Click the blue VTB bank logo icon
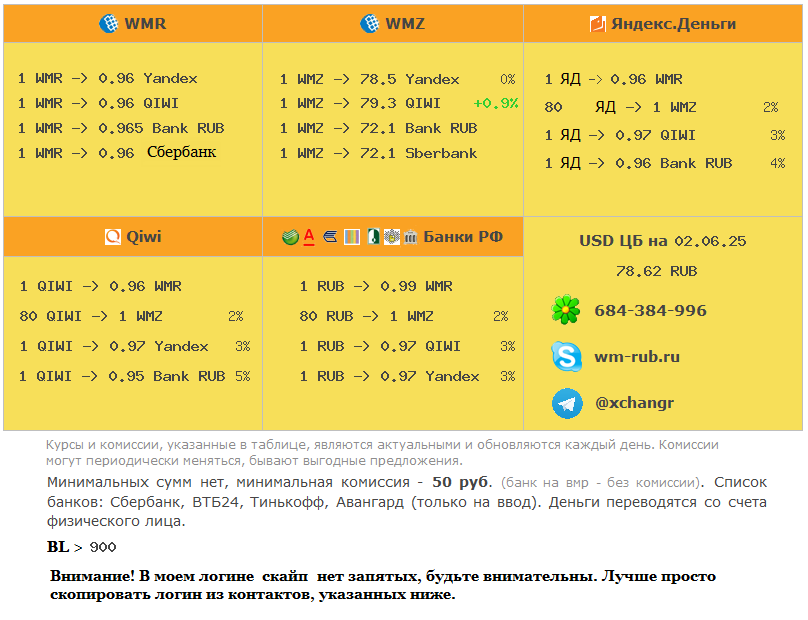This screenshot has height=620, width=808. [330, 237]
